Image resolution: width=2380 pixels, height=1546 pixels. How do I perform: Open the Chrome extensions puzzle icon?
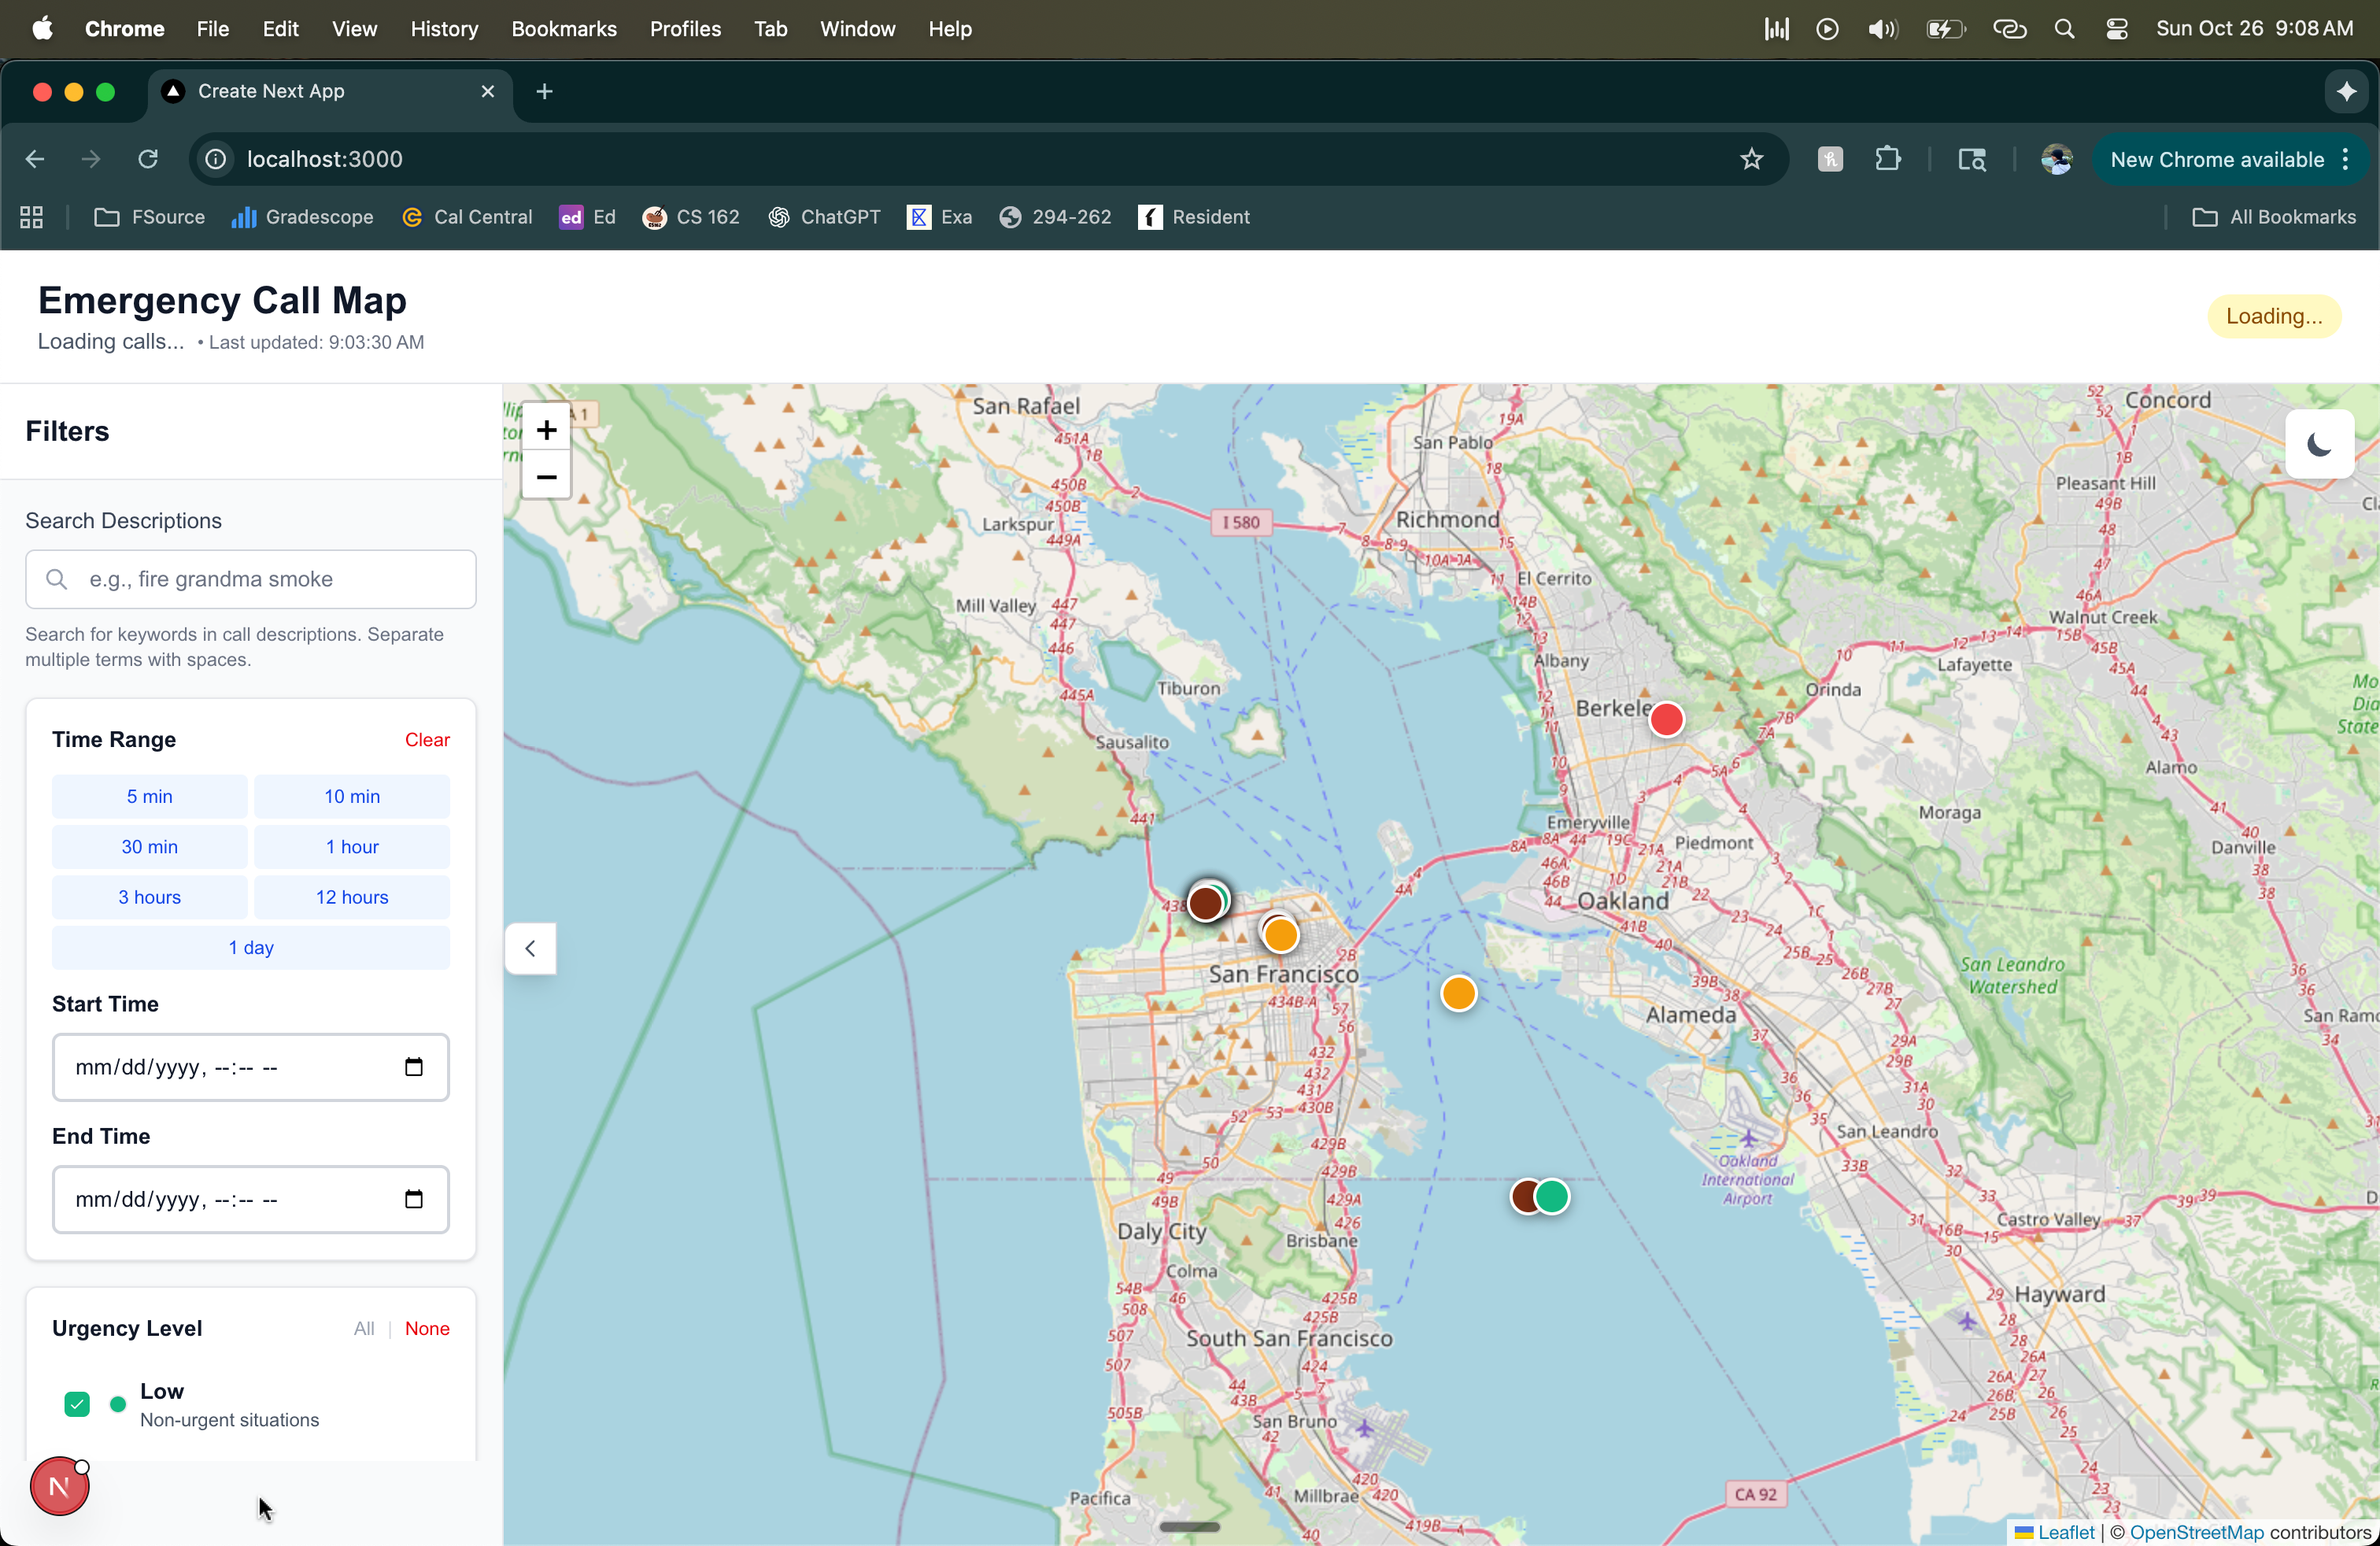(1888, 159)
